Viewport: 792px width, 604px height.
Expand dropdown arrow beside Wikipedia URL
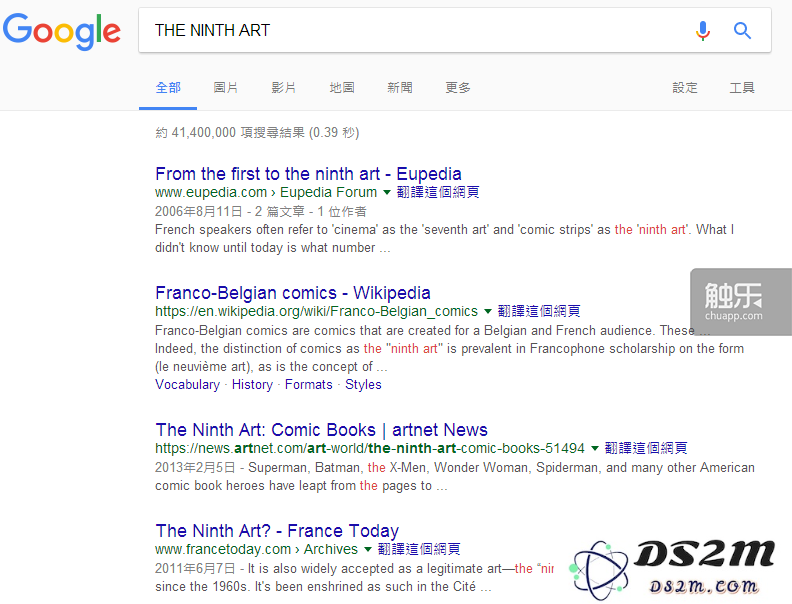488,312
